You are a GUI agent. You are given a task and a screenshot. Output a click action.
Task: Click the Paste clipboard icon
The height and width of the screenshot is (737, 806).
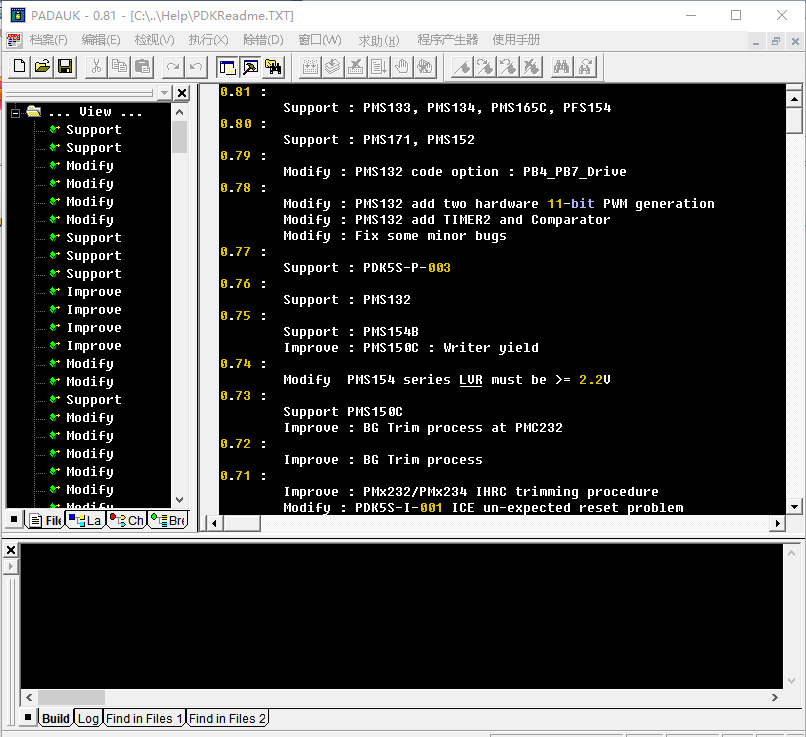click(142, 67)
